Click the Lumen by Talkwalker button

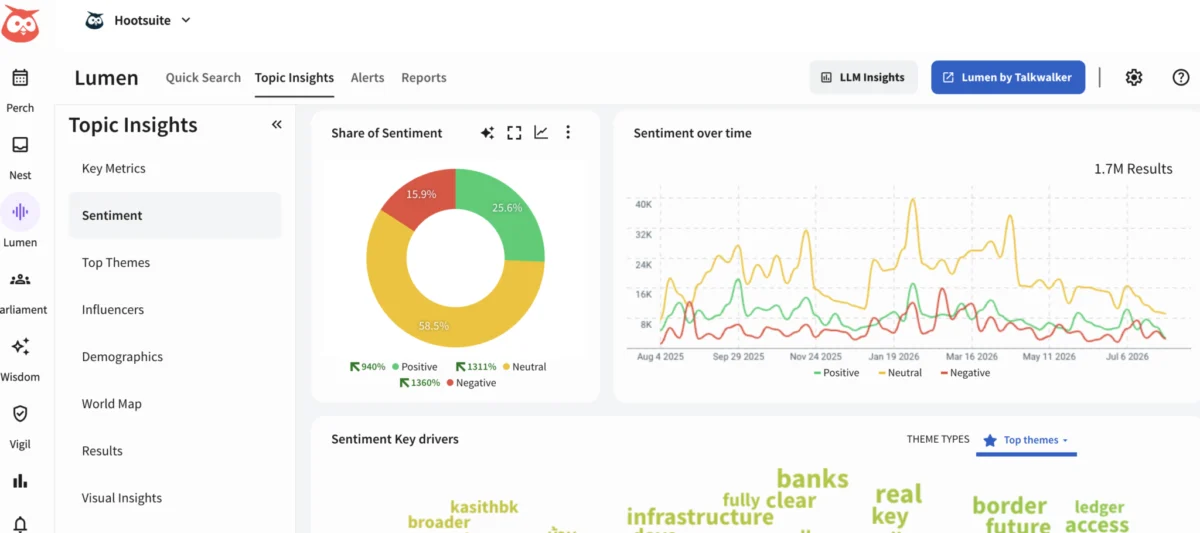pos(1008,77)
